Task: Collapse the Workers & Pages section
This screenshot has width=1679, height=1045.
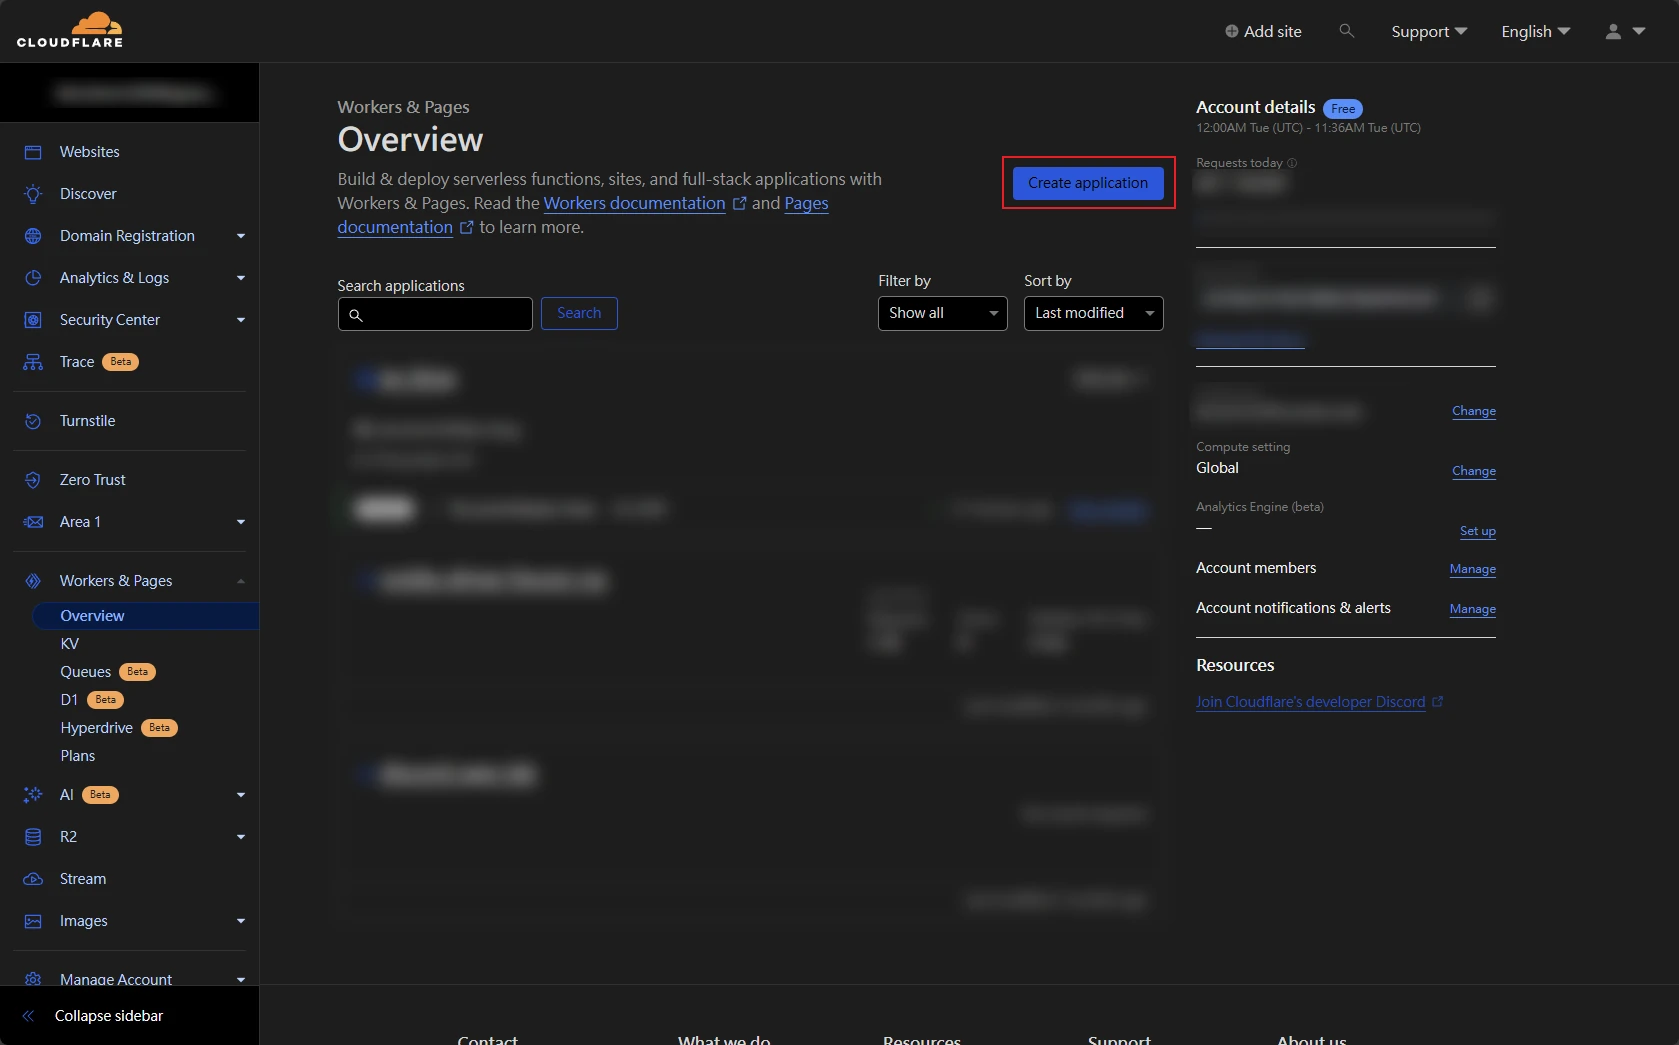Action: pos(241,581)
